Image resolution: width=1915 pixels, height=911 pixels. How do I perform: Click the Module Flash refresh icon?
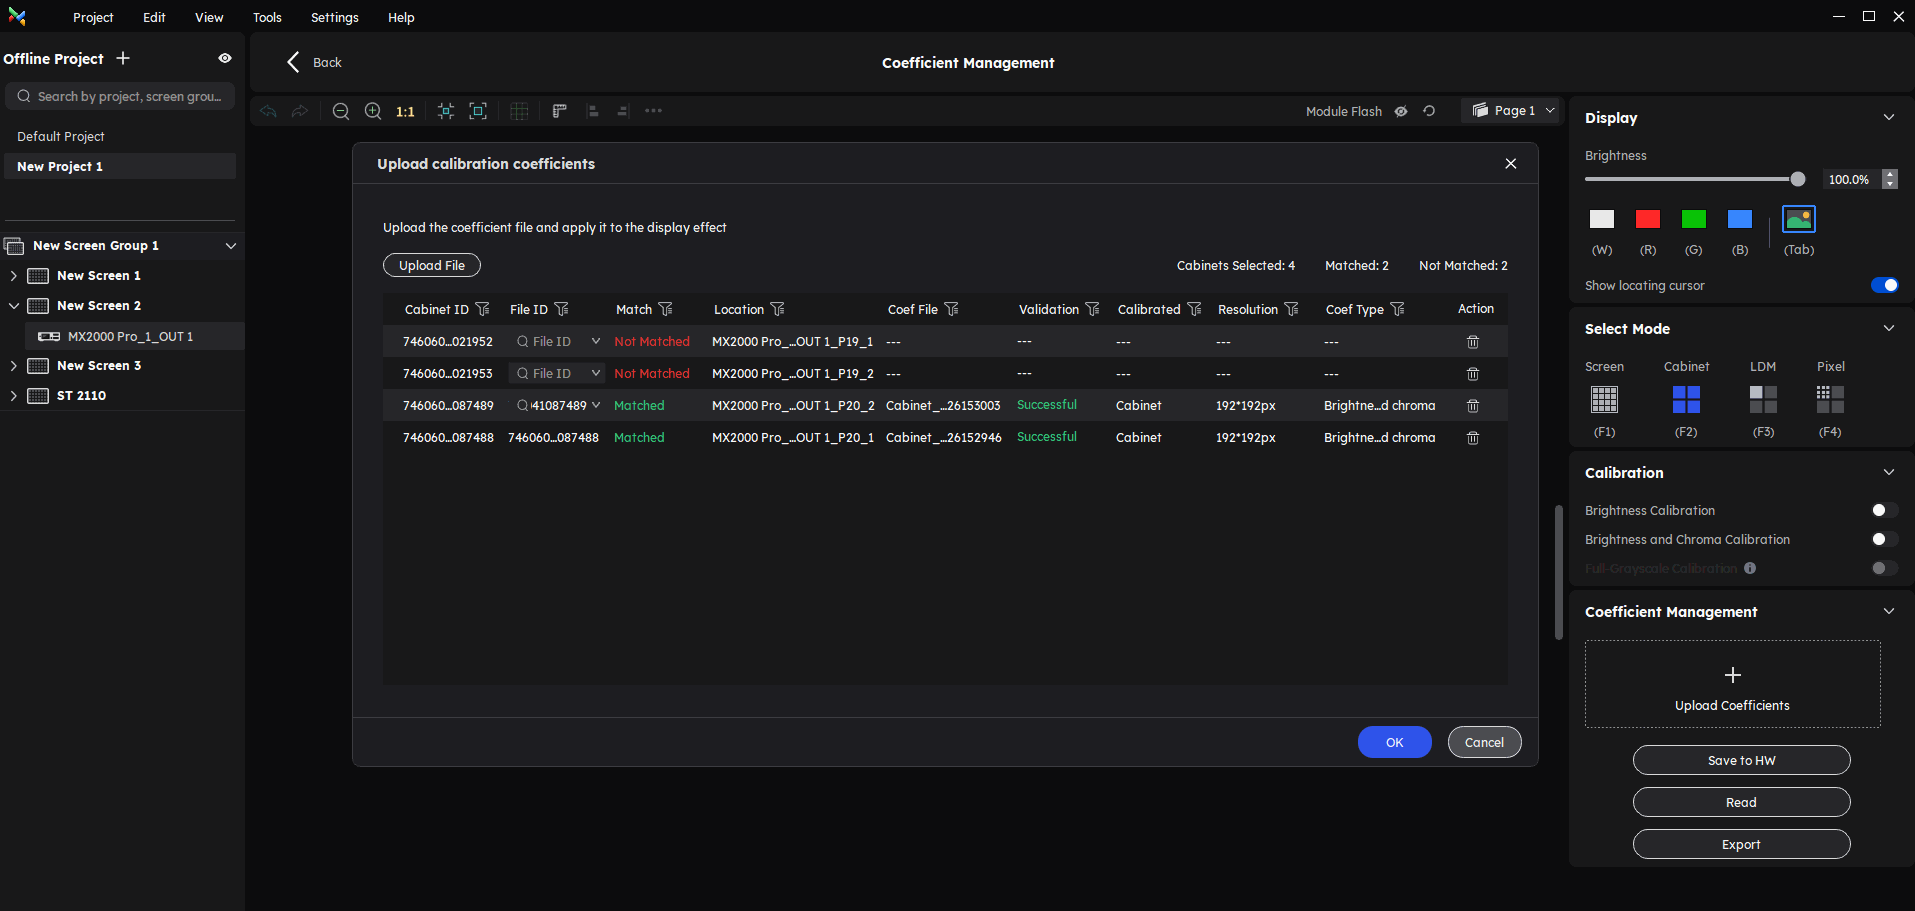[1429, 111]
